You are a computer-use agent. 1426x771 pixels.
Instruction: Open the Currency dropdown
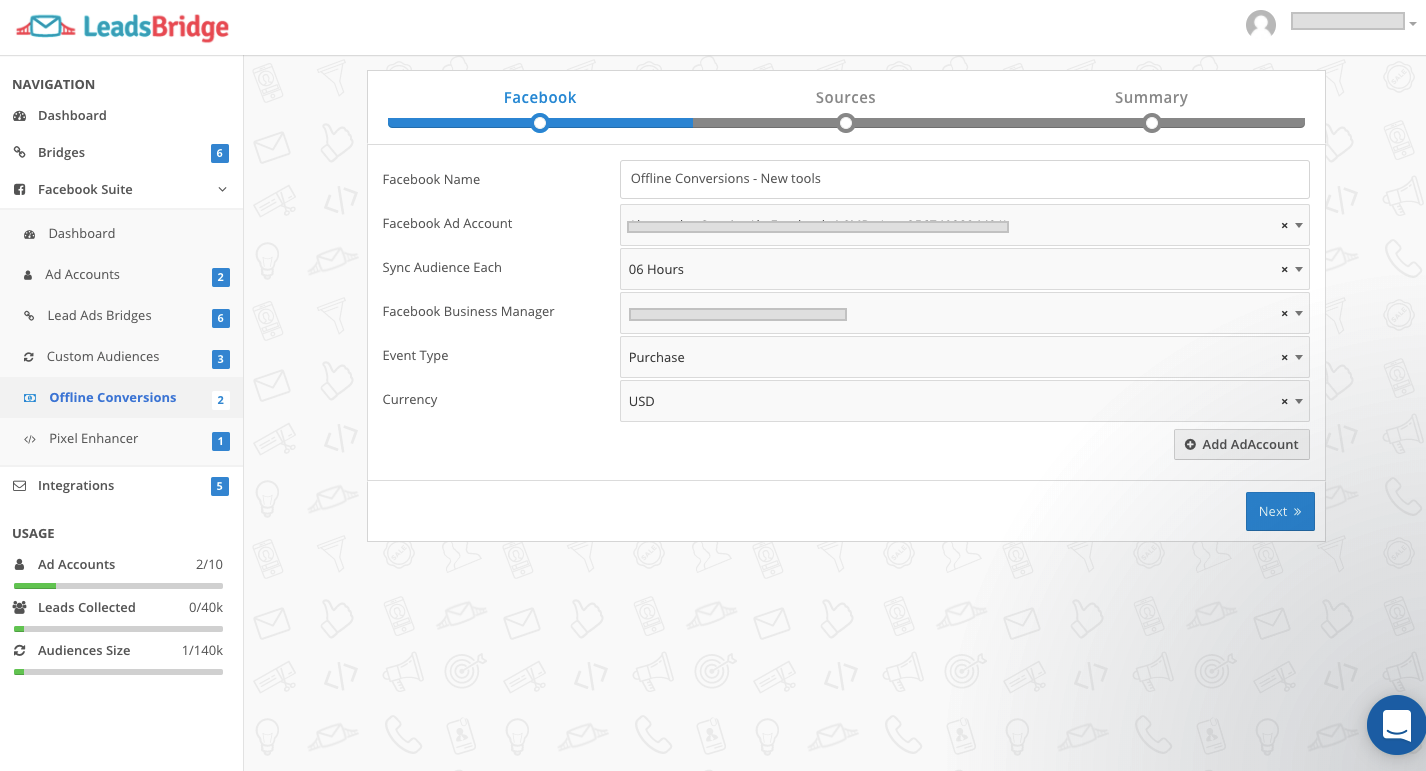coord(1299,402)
